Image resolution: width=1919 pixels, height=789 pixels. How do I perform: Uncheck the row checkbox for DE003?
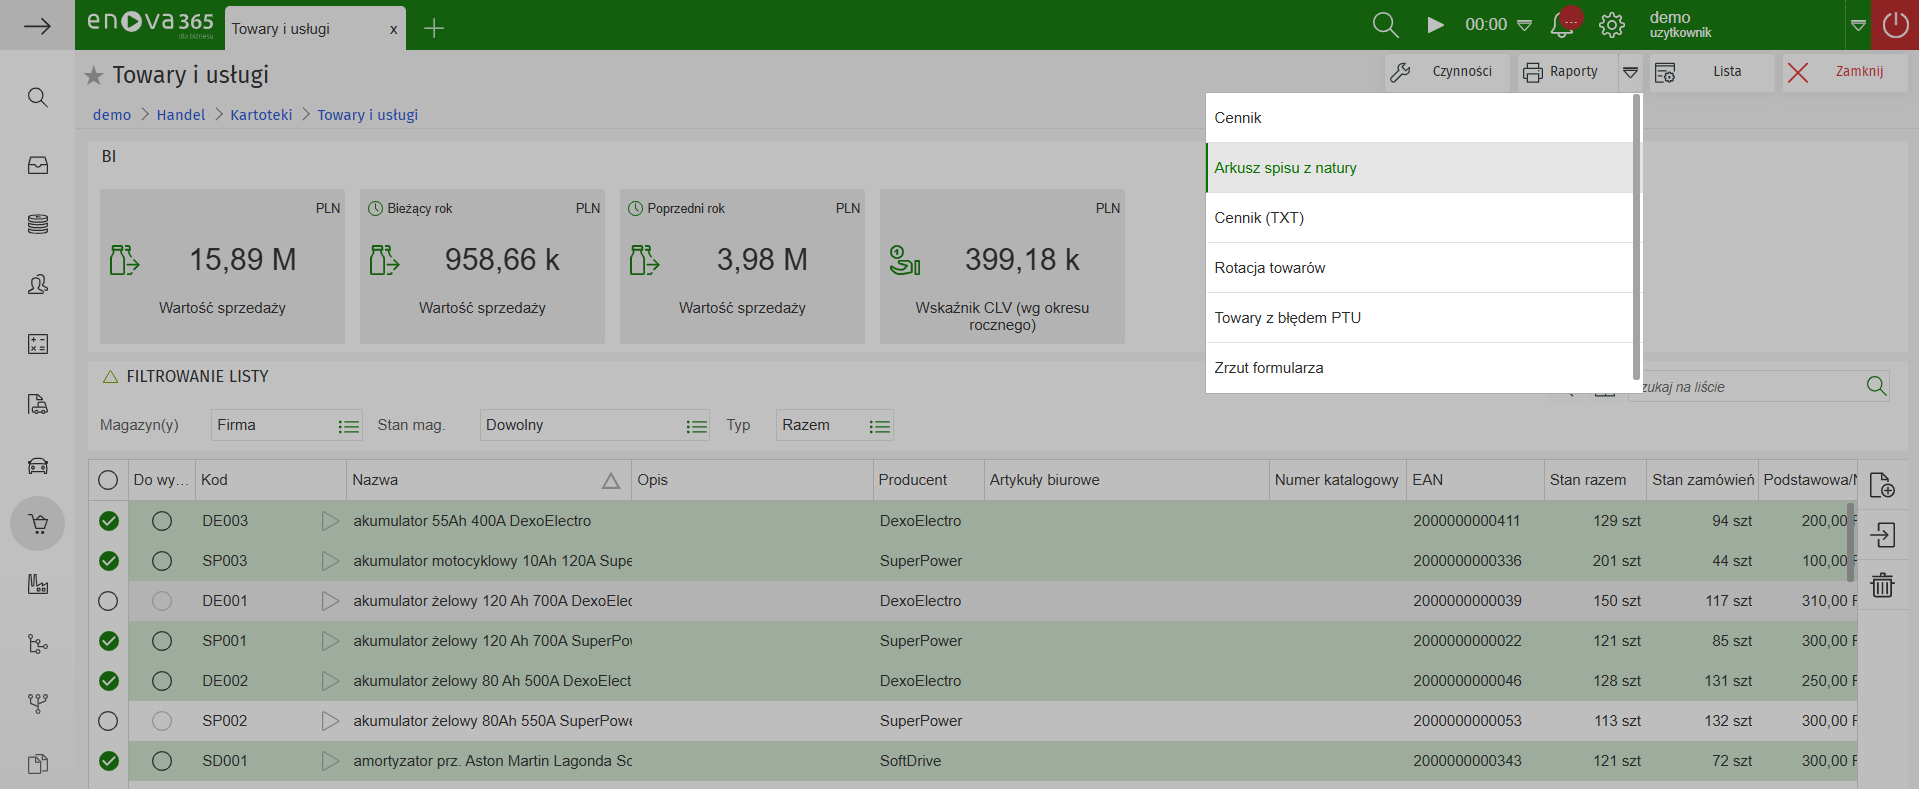pyautogui.click(x=109, y=521)
